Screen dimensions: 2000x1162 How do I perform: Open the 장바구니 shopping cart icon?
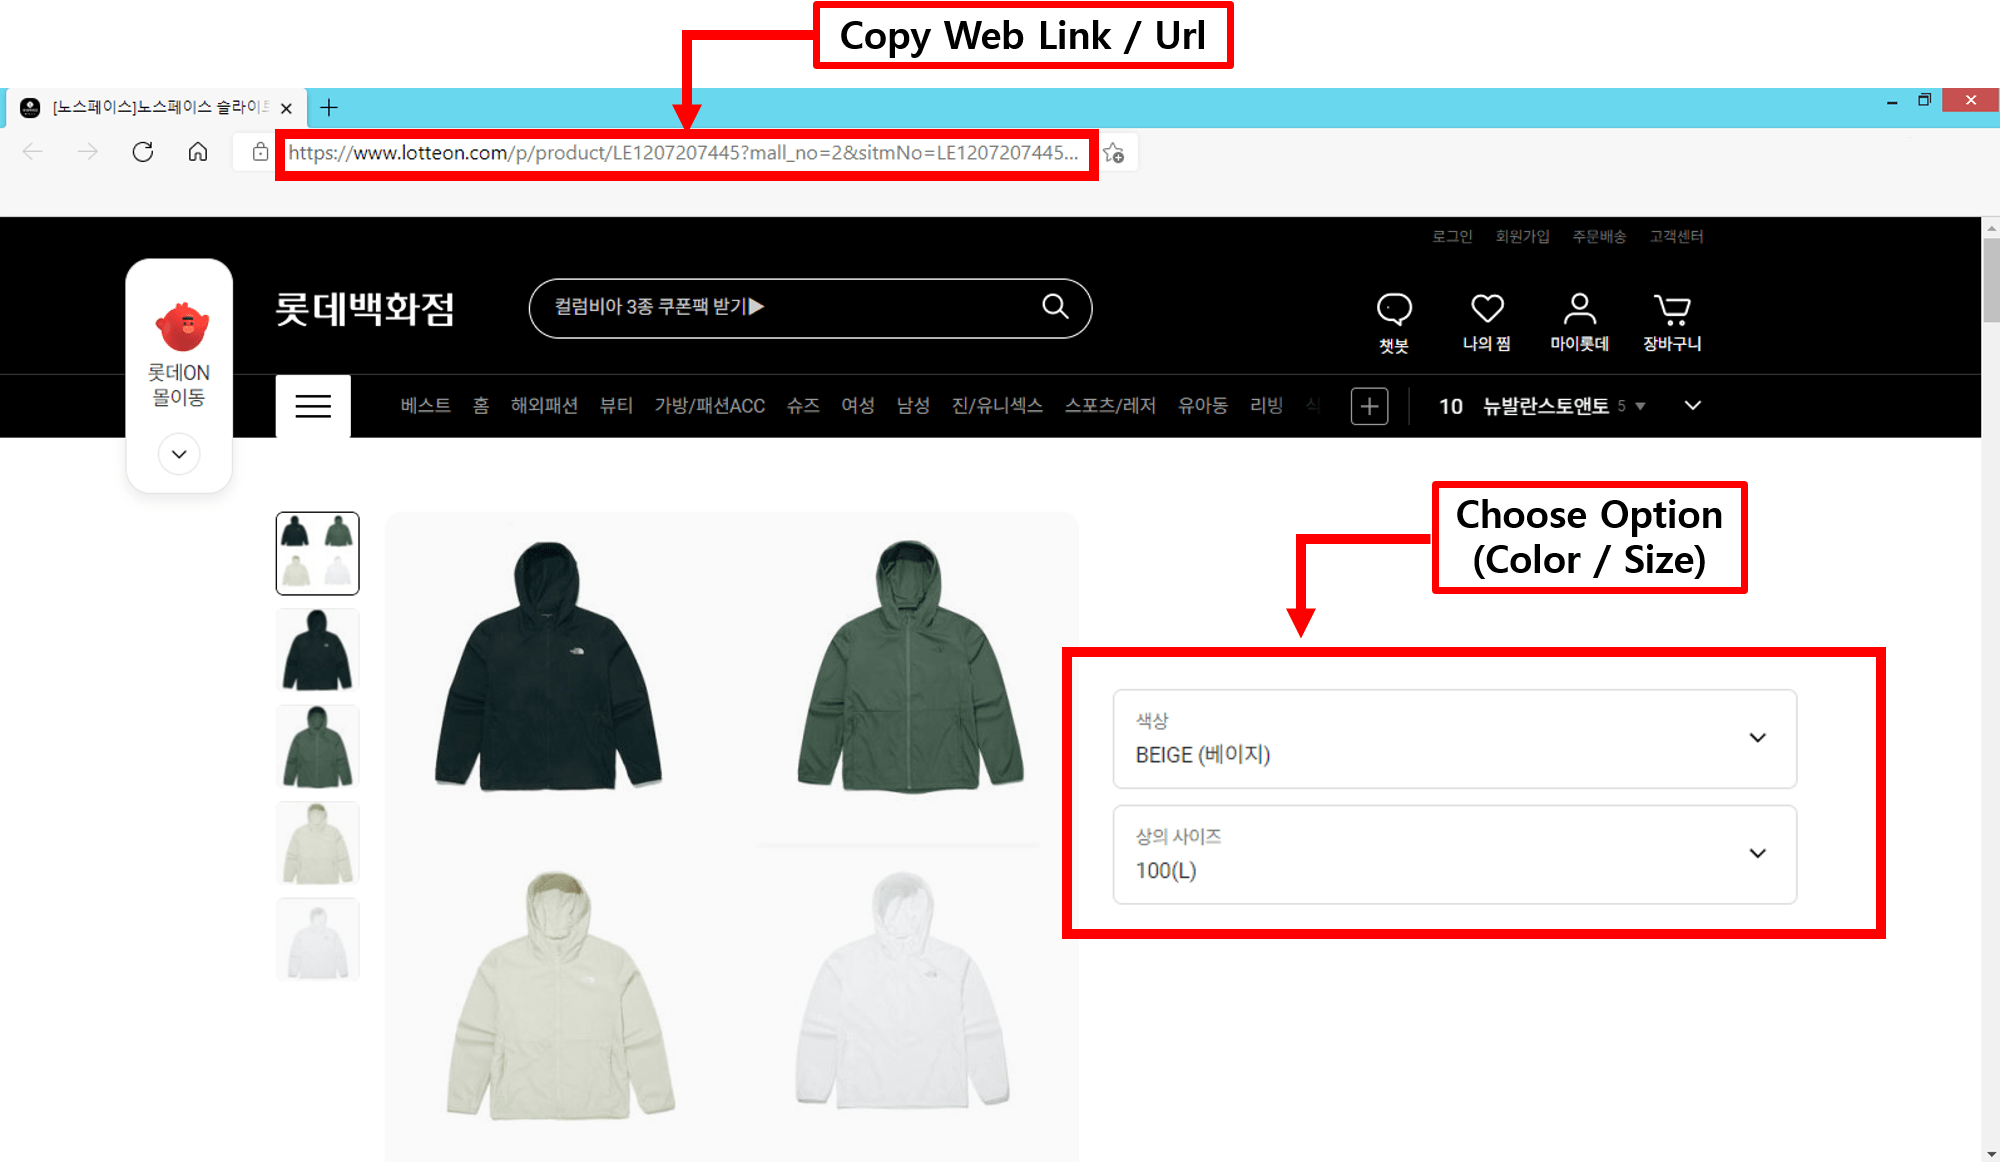(x=1670, y=310)
